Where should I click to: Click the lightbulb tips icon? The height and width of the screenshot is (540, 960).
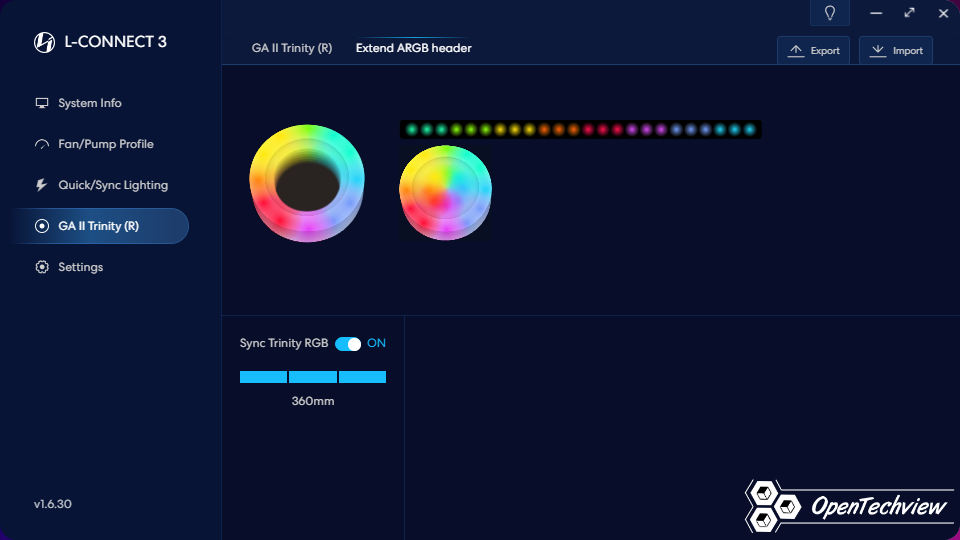point(830,13)
